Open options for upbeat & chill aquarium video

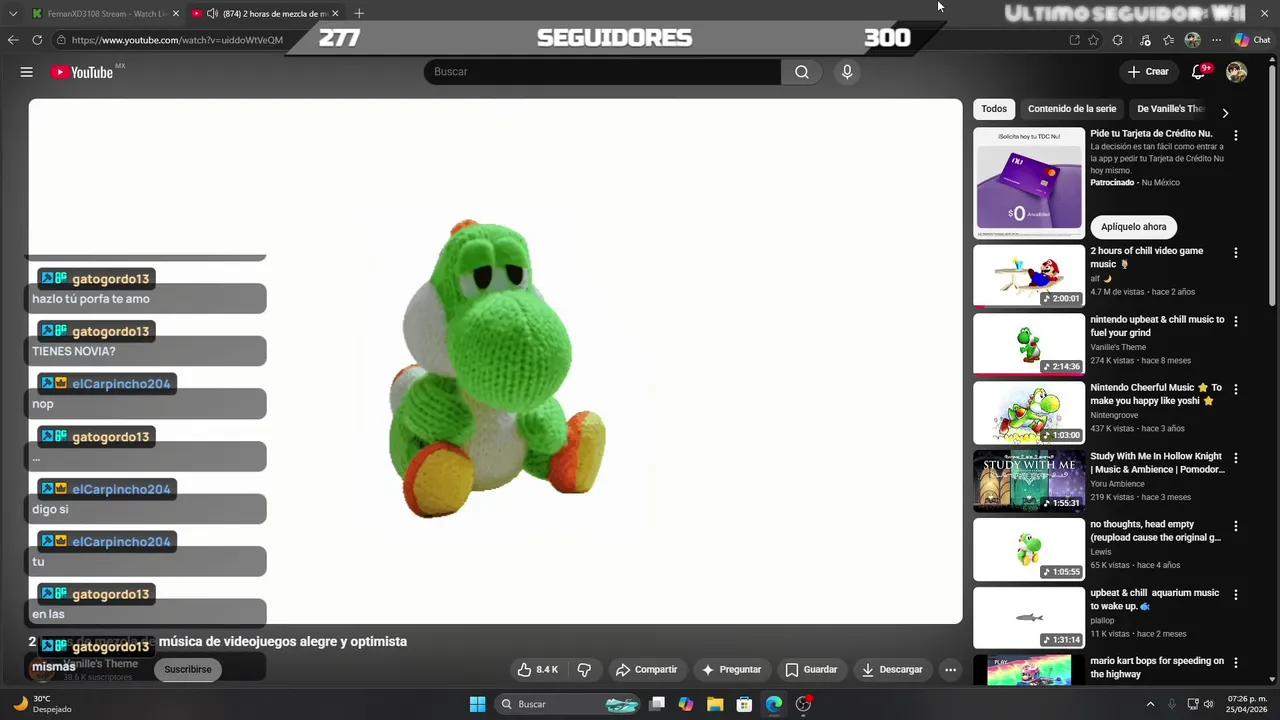[x=1236, y=594]
